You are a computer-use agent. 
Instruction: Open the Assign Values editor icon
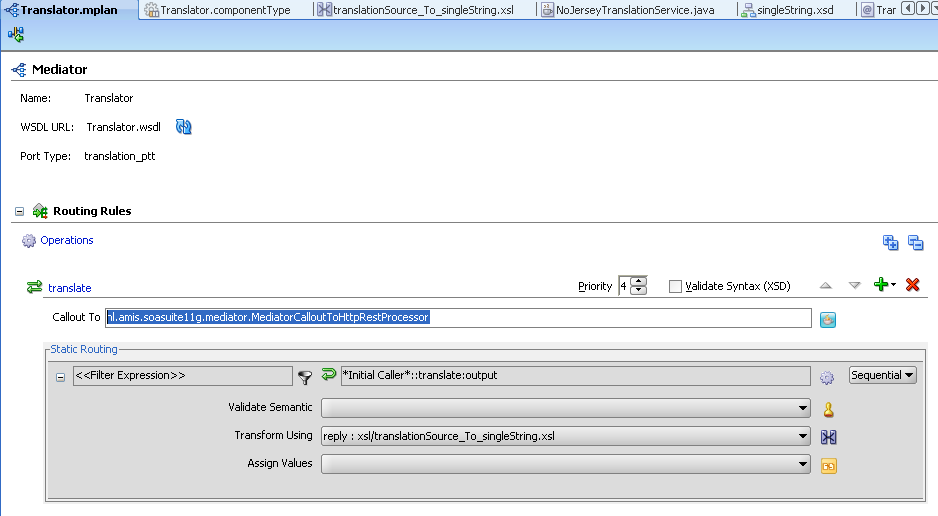point(829,466)
